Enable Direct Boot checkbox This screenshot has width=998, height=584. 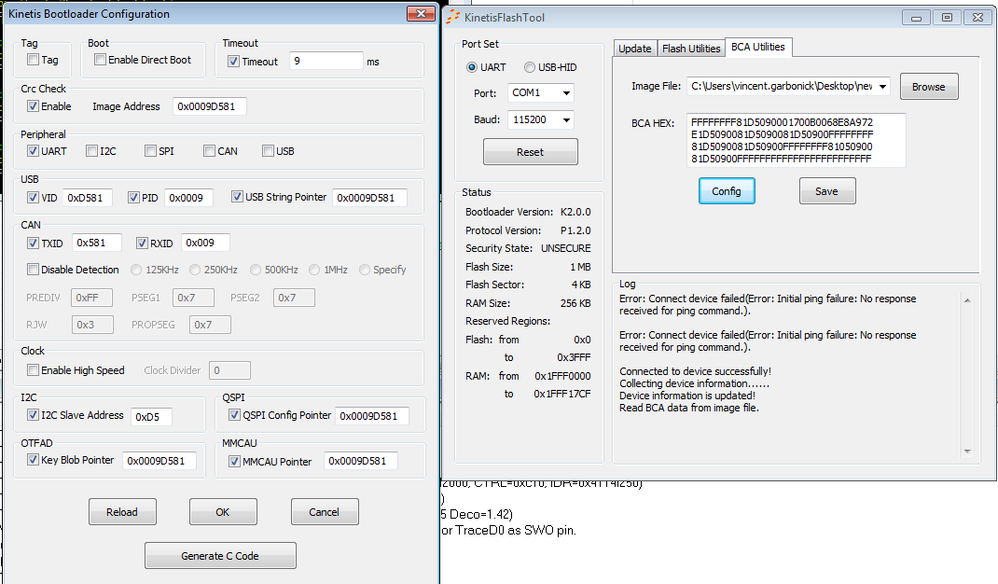(x=100, y=59)
